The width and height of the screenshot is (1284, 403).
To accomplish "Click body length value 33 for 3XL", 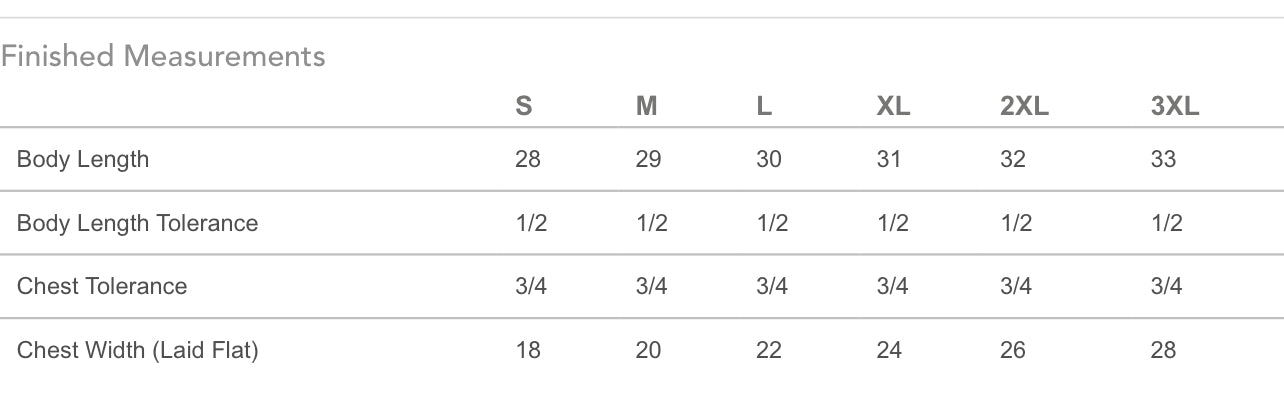I will (1163, 159).
